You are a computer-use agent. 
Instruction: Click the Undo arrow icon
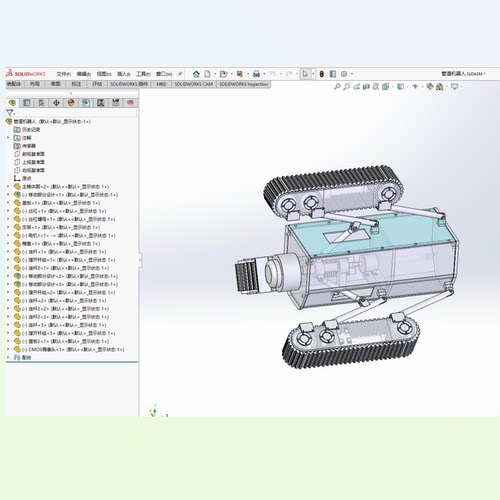273,74
